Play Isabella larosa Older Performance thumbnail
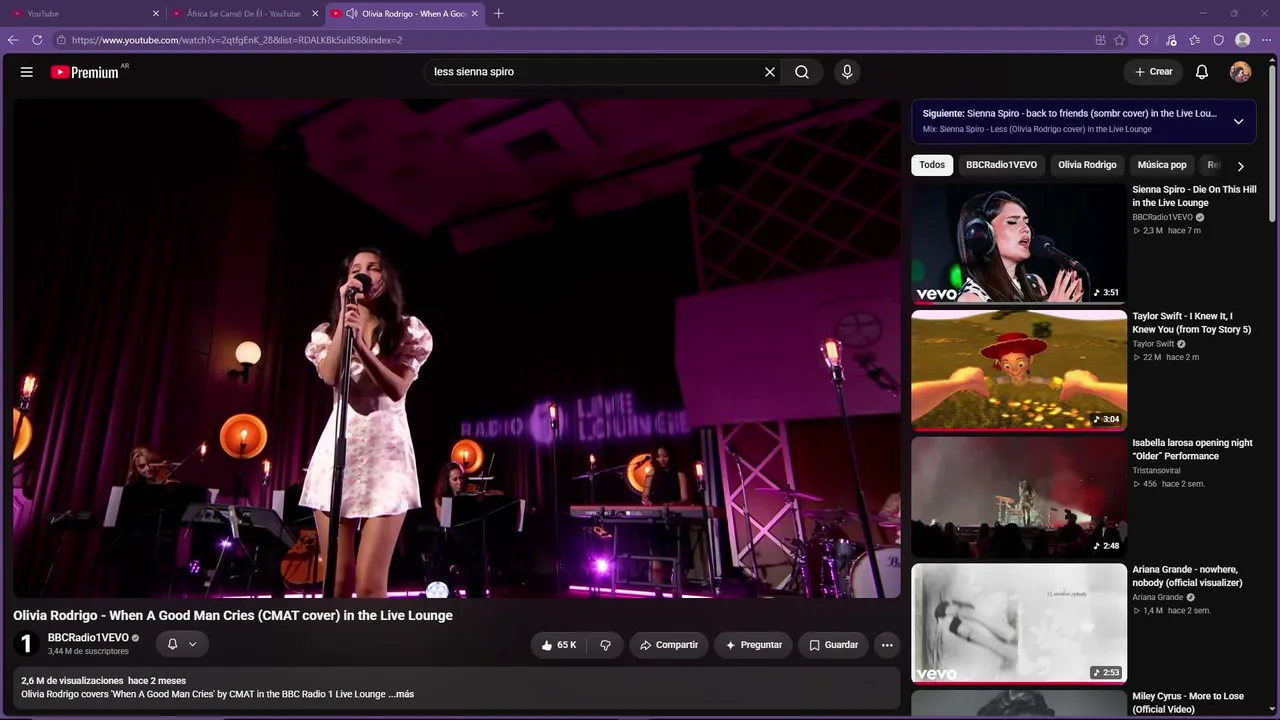1280x720 pixels. tap(1019, 497)
